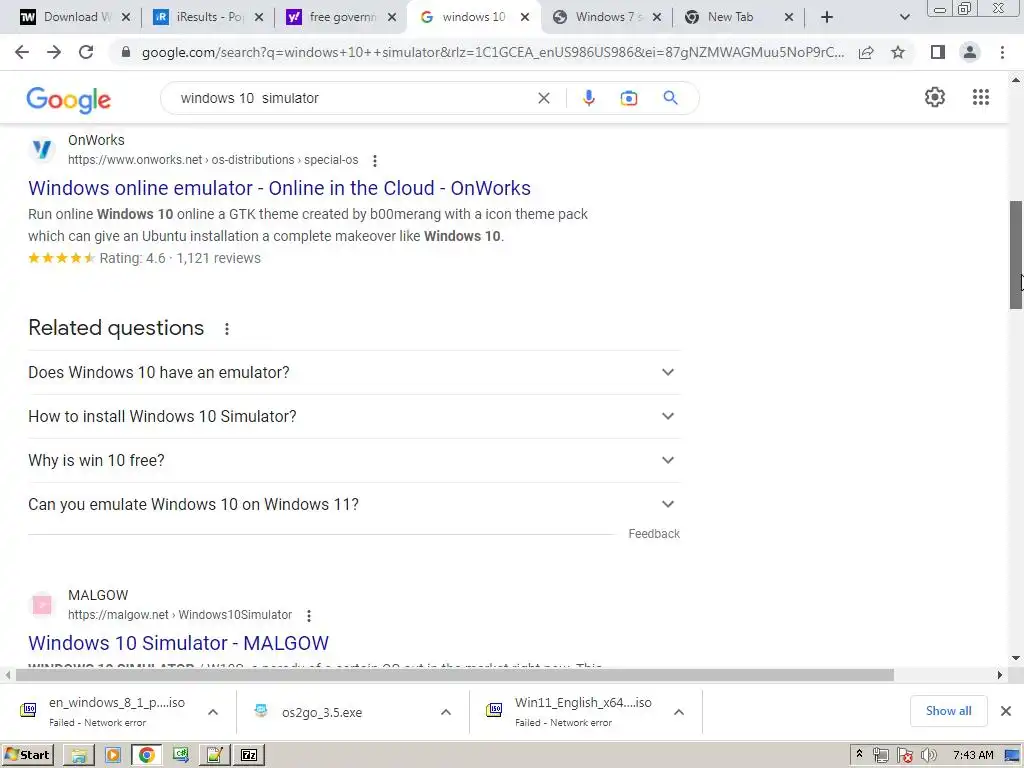The height and width of the screenshot is (768, 1024).
Task: Open 'Windows online emulator - OnWorks' link
Action: pos(280,188)
